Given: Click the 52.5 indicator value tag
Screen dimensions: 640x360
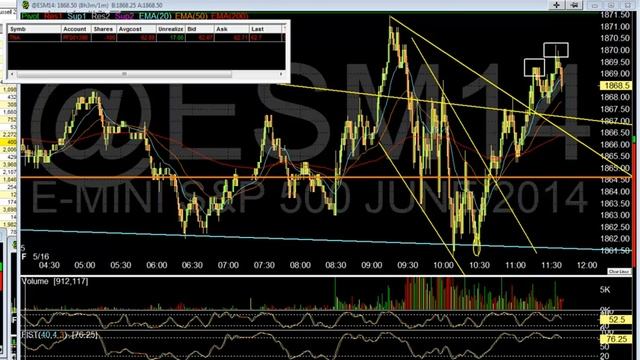Looking at the screenshot, I should [x=616, y=319].
